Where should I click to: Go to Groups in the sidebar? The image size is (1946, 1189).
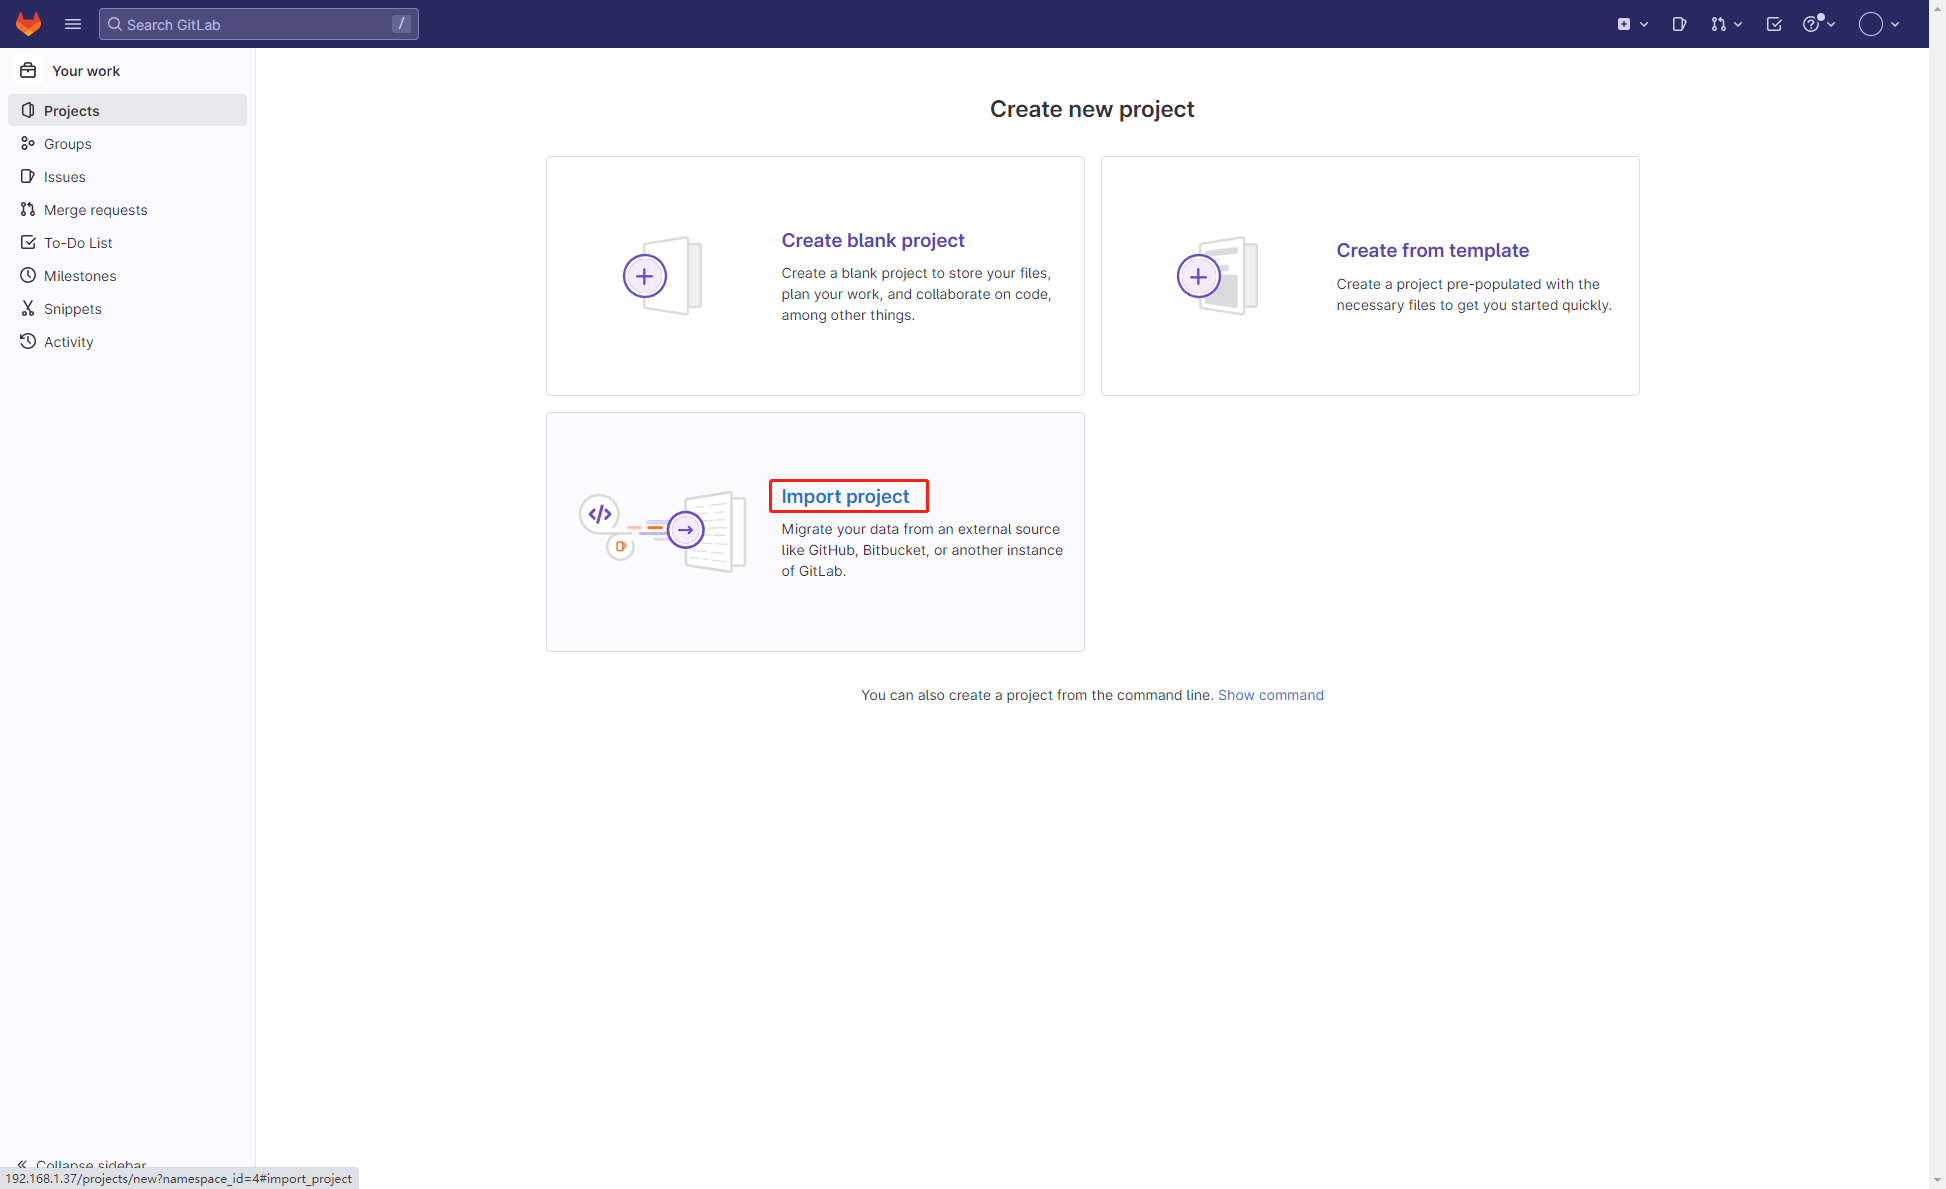[127, 143]
